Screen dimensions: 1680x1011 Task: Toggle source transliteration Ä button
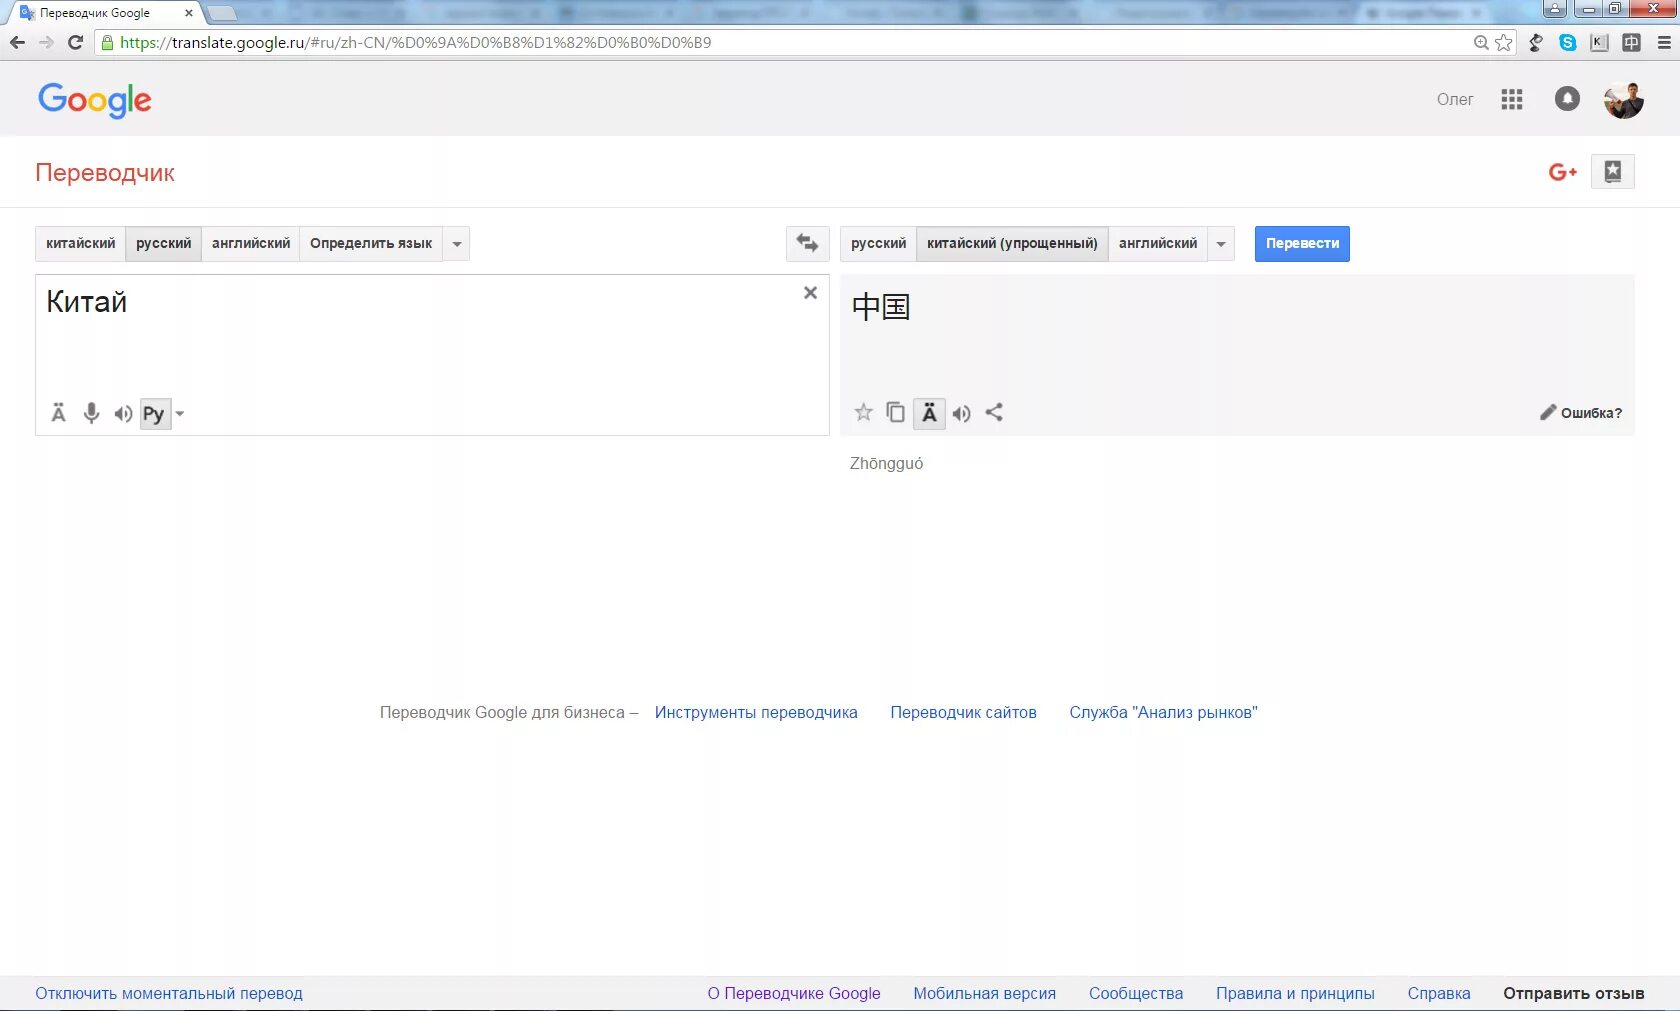tap(59, 413)
